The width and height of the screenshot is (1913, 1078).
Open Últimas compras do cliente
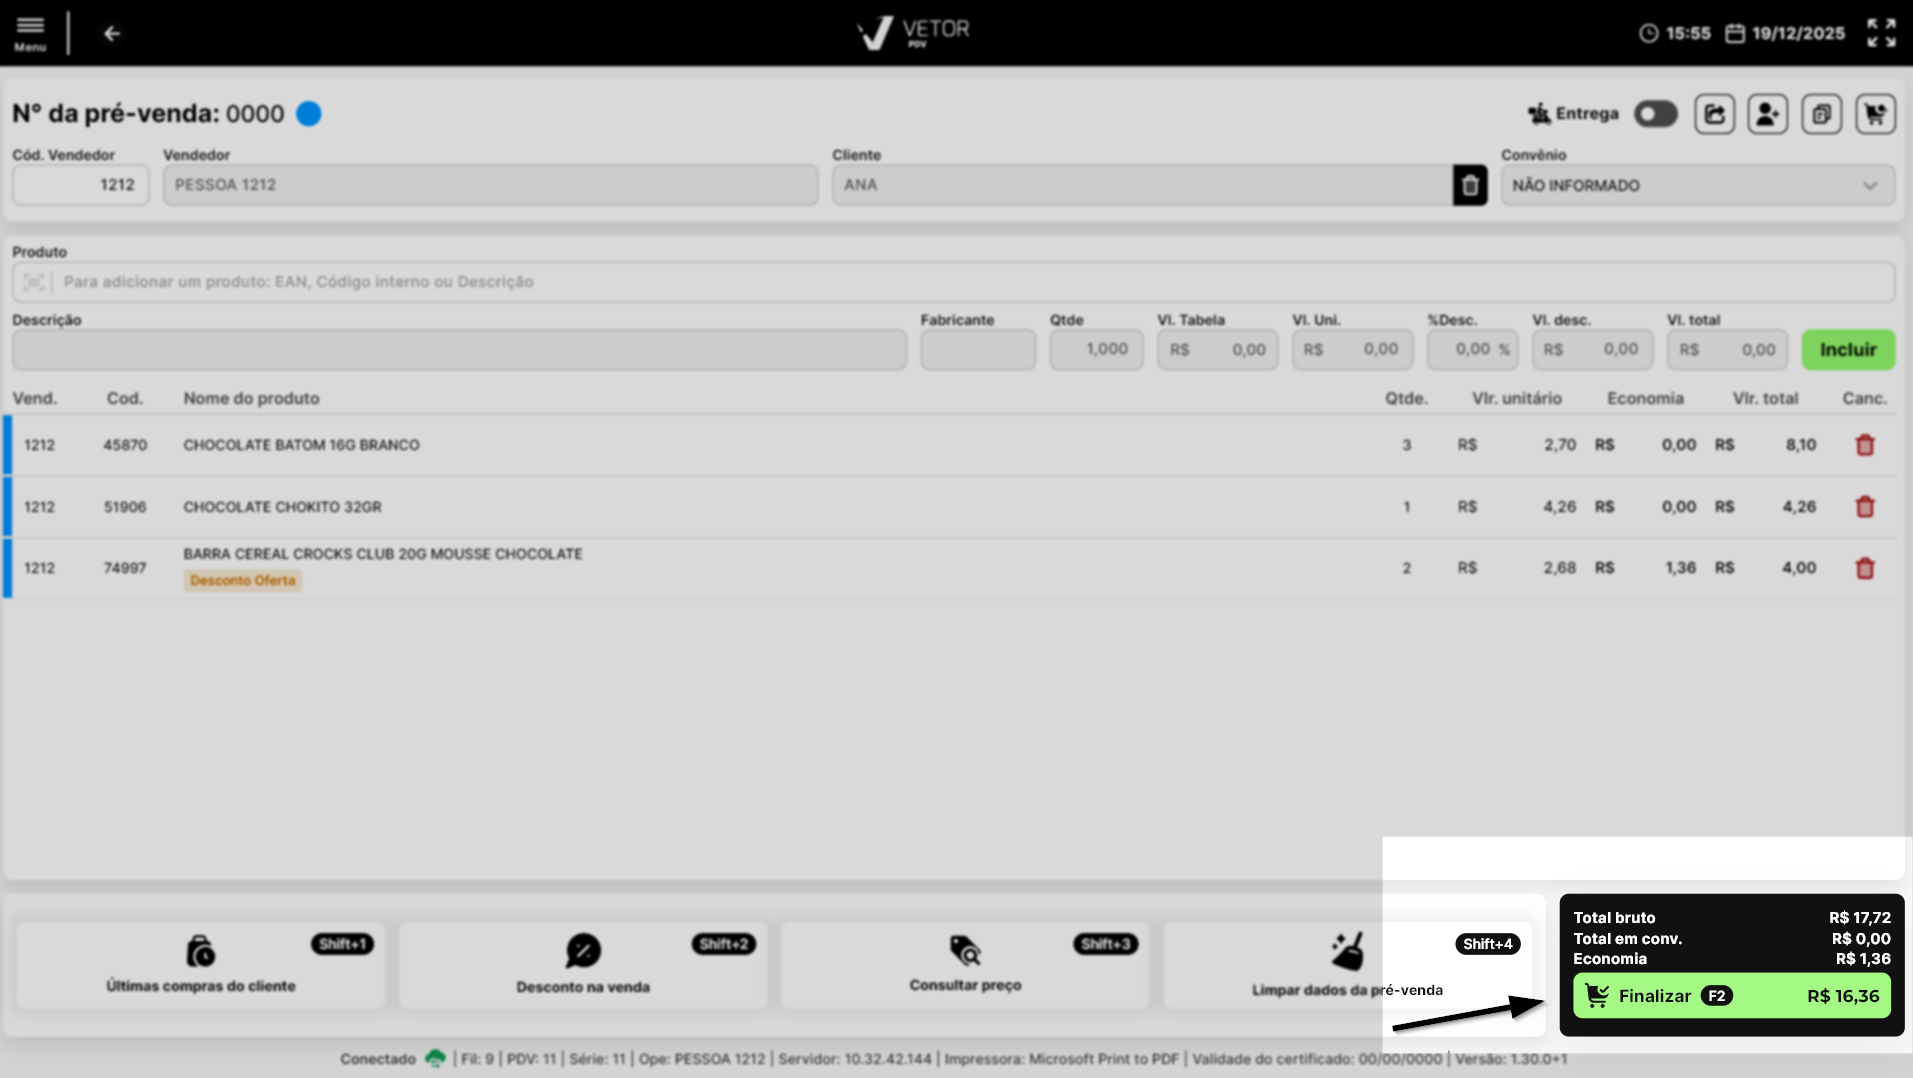point(200,965)
